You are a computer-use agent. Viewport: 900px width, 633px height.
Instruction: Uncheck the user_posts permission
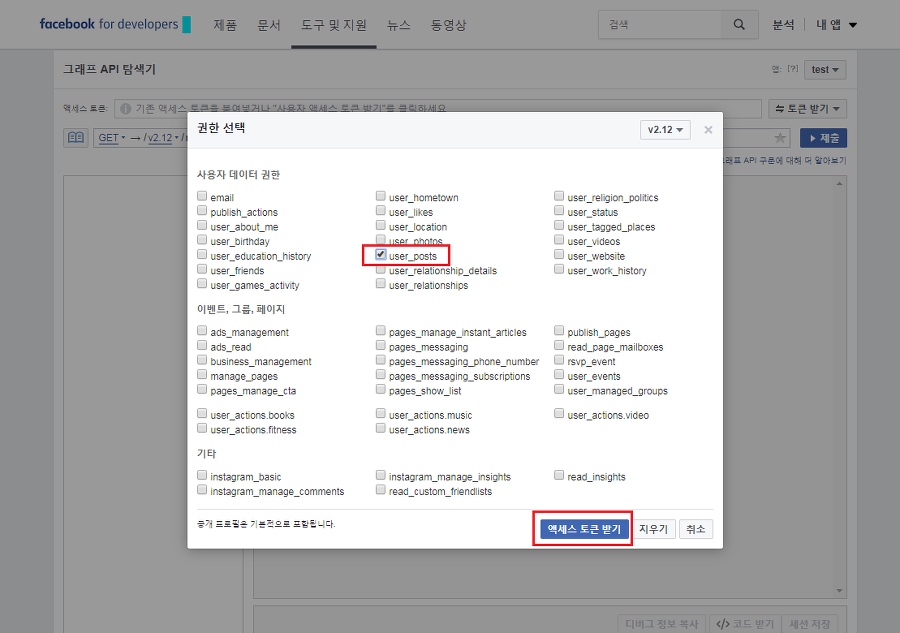(381, 254)
